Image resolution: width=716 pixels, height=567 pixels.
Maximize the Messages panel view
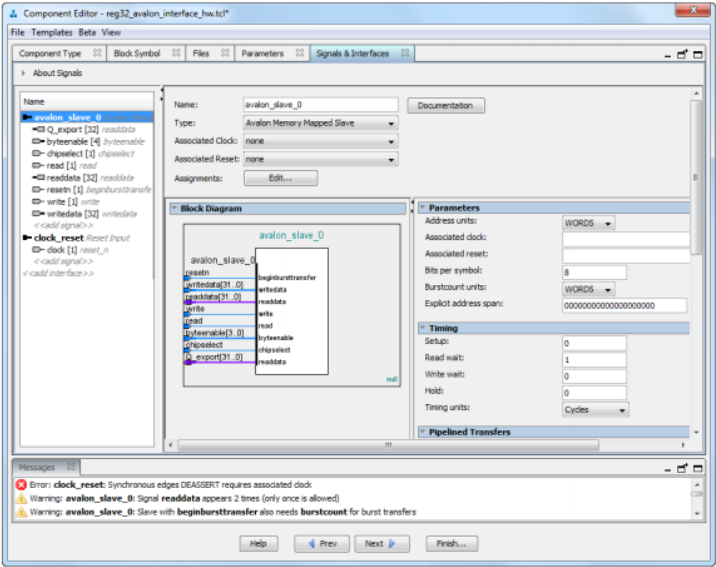(x=698, y=468)
